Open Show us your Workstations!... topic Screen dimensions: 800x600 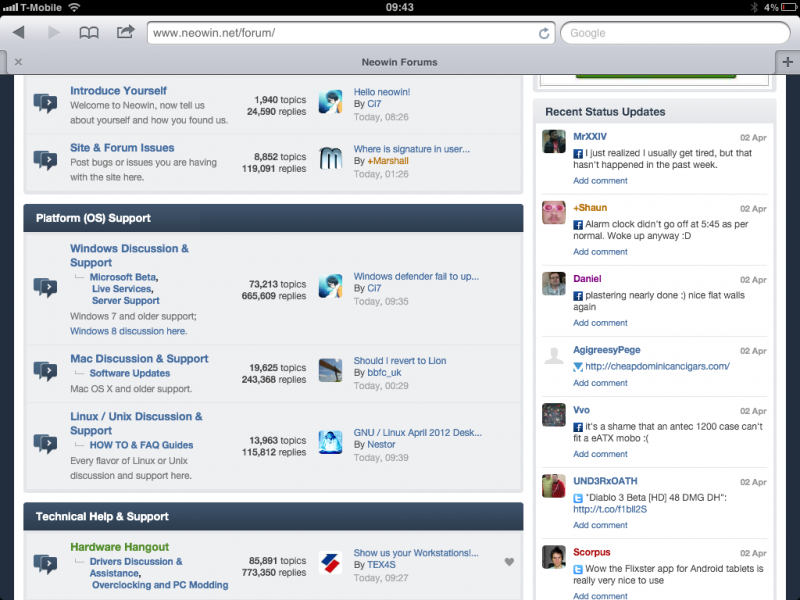click(416, 553)
